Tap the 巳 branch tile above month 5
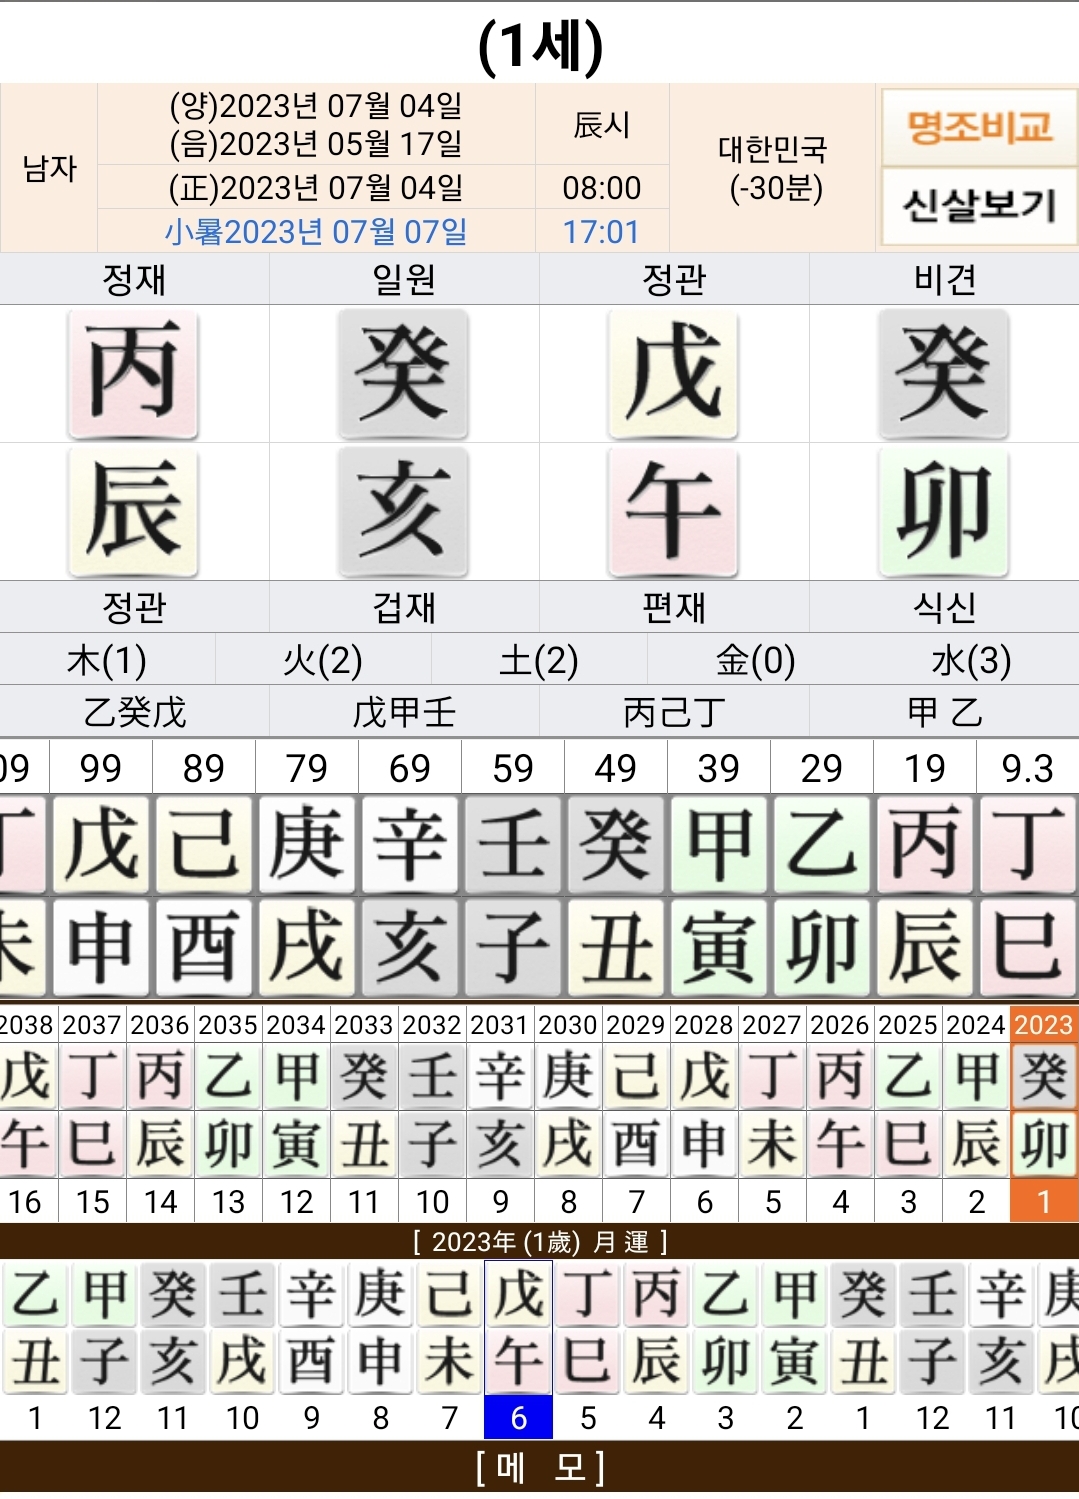Viewport: 1079px width, 1499px height. tap(587, 1361)
